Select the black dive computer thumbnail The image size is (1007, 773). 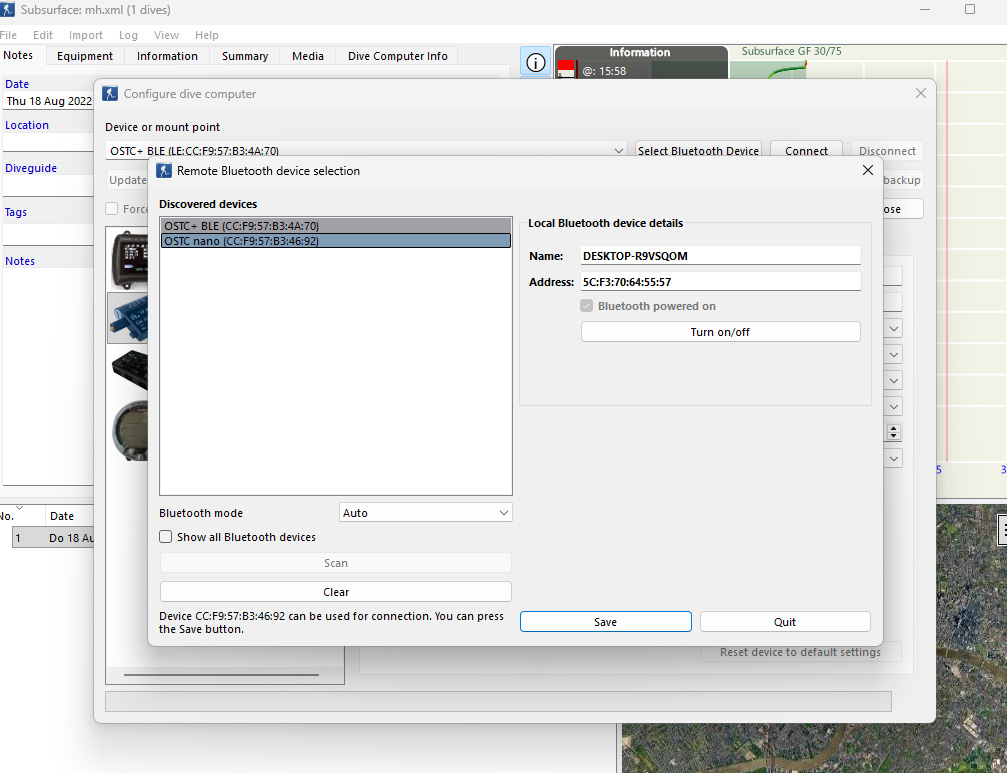[x=128, y=370]
